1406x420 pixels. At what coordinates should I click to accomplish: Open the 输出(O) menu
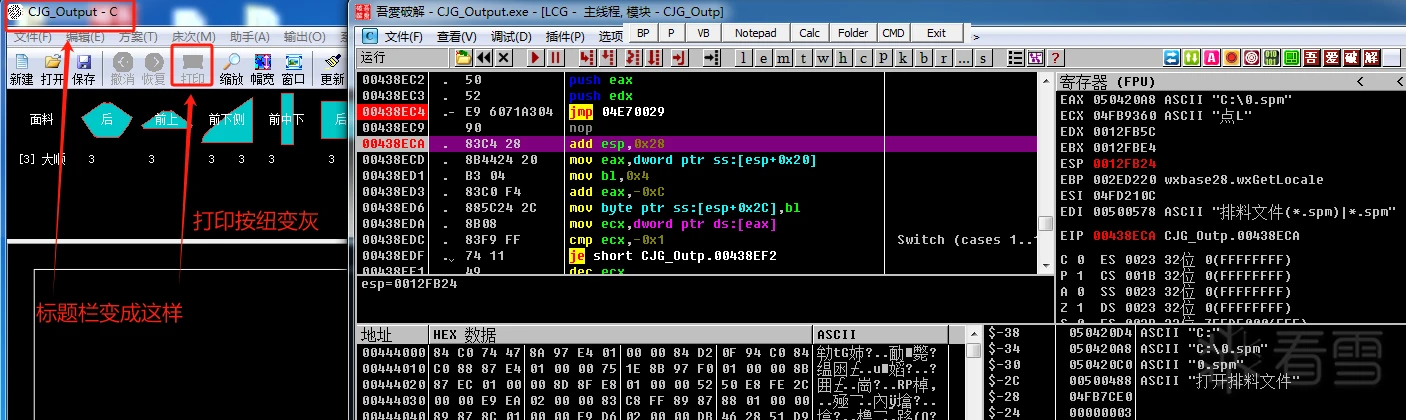point(304,37)
